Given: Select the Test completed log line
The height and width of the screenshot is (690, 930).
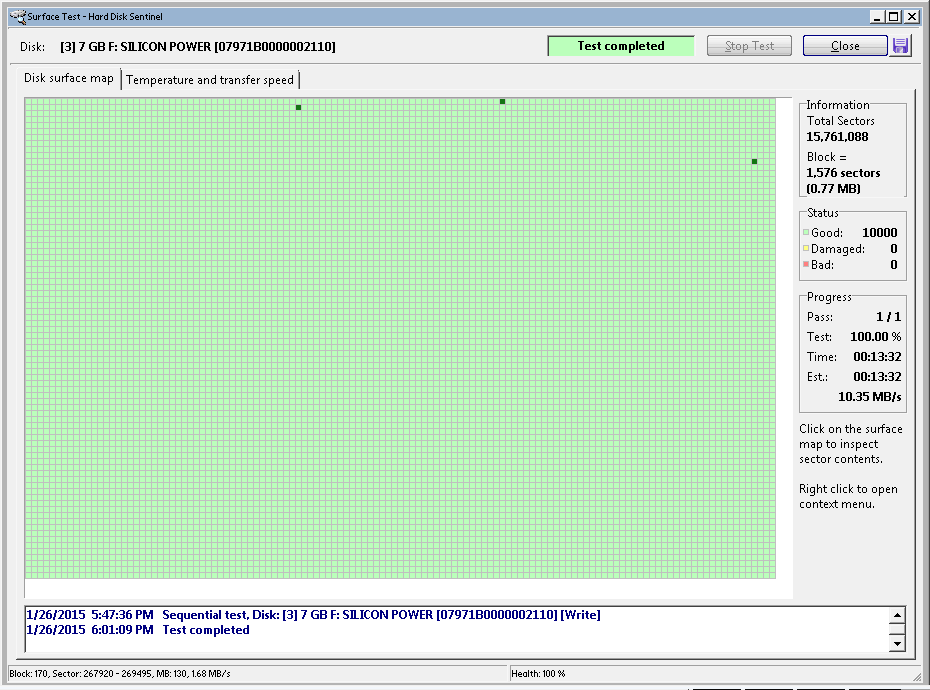Looking at the screenshot, I should tap(205, 630).
